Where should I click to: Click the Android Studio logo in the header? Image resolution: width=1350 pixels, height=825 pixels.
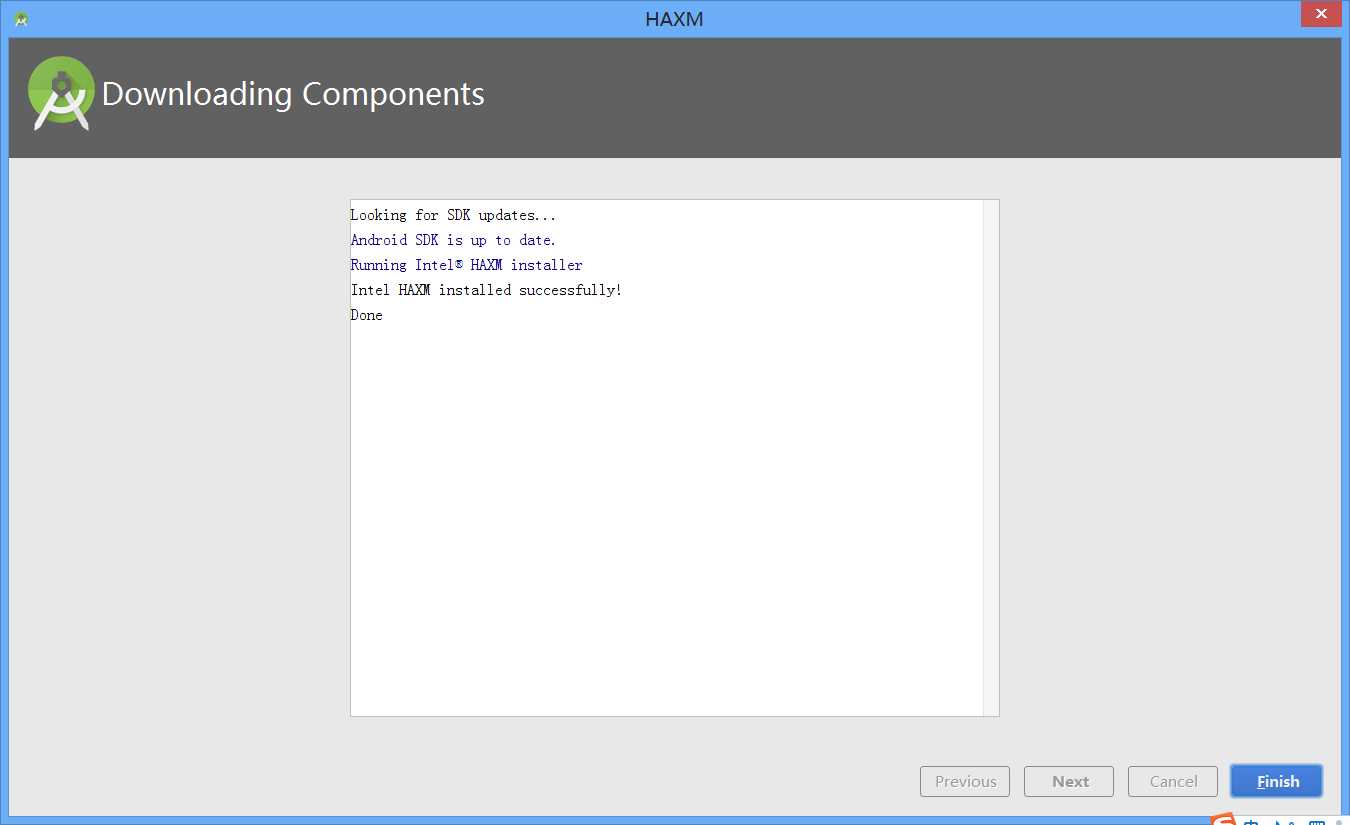(x=61, y=93)
